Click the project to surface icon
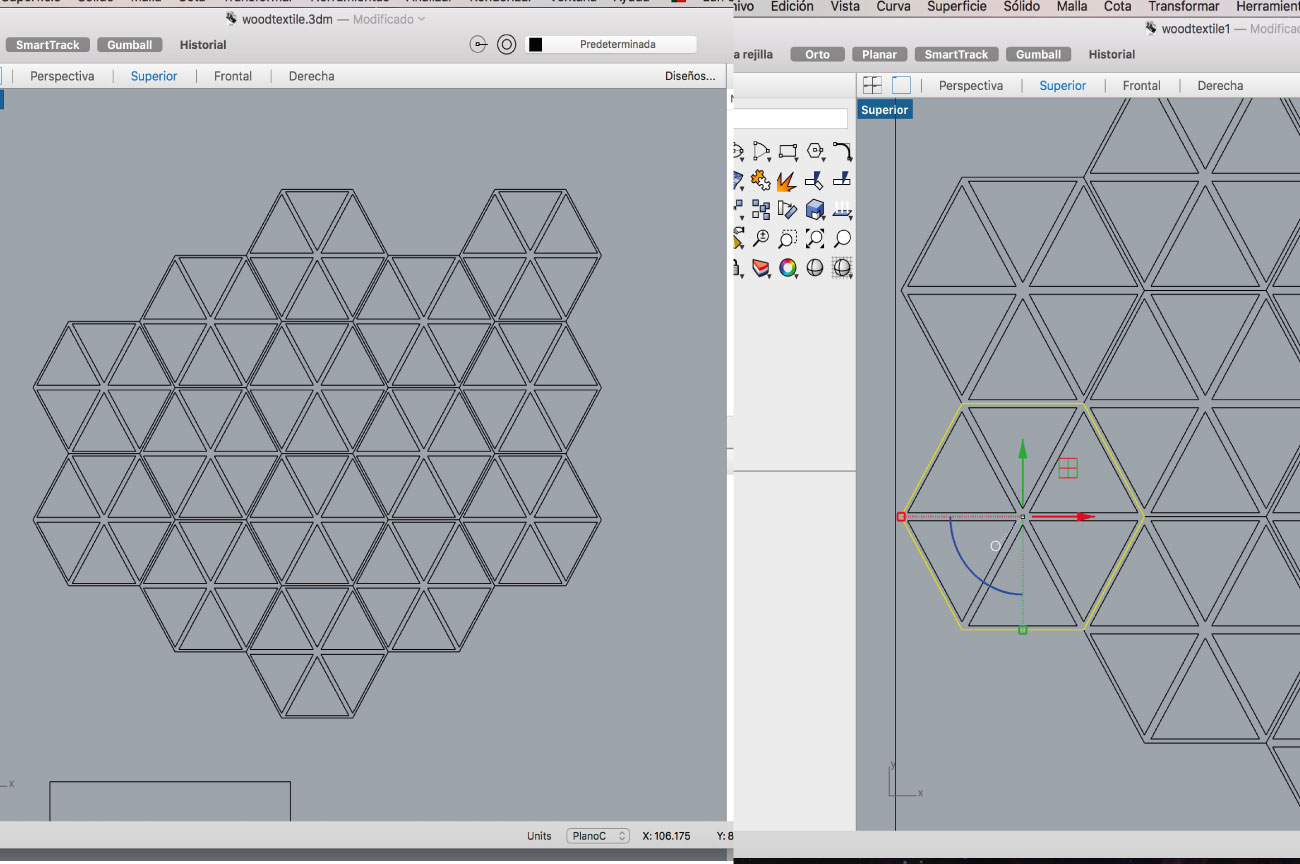Screen dimensions: 1300x864 tap(842, 209)
